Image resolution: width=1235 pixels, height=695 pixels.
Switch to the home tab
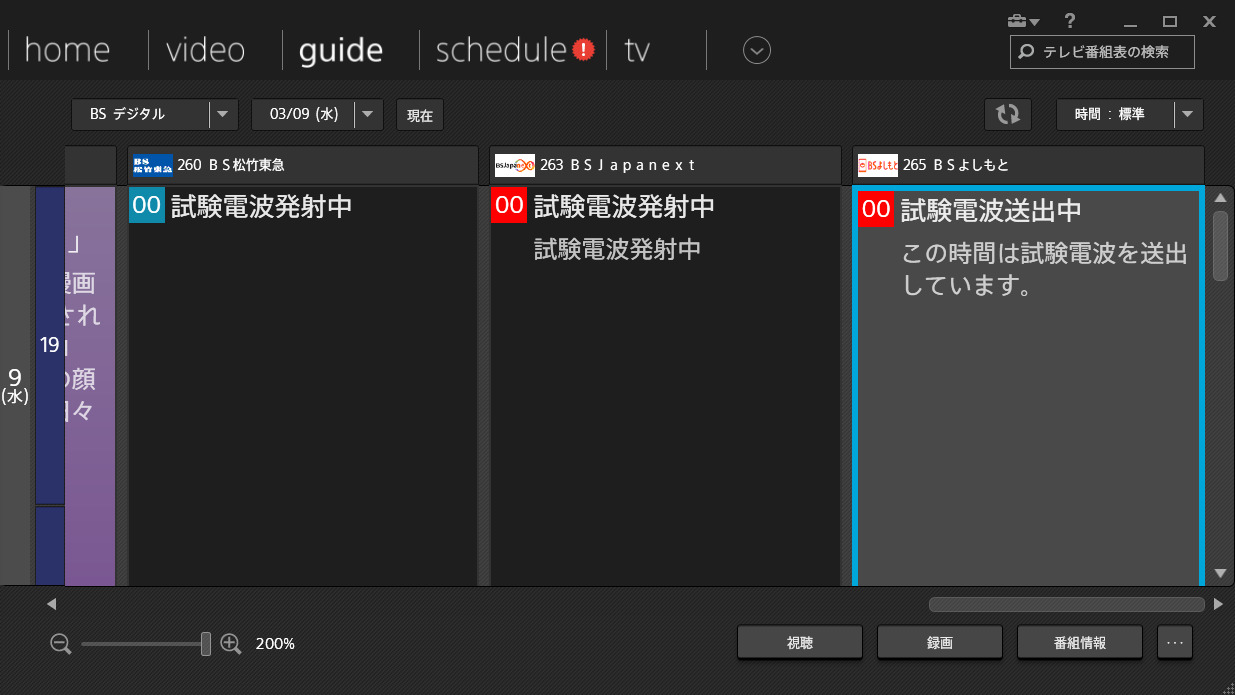(67, 50)
